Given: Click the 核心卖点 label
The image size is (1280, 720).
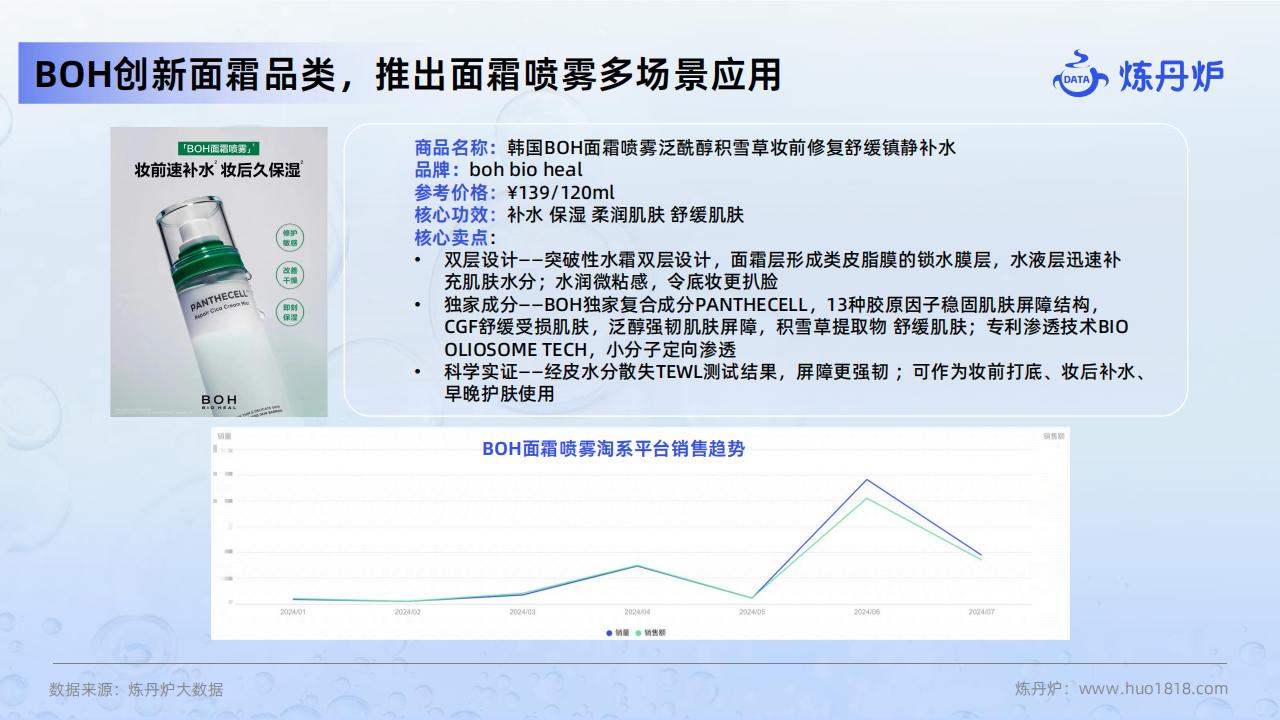Looking at the screenshot, I should coord(455,237).
